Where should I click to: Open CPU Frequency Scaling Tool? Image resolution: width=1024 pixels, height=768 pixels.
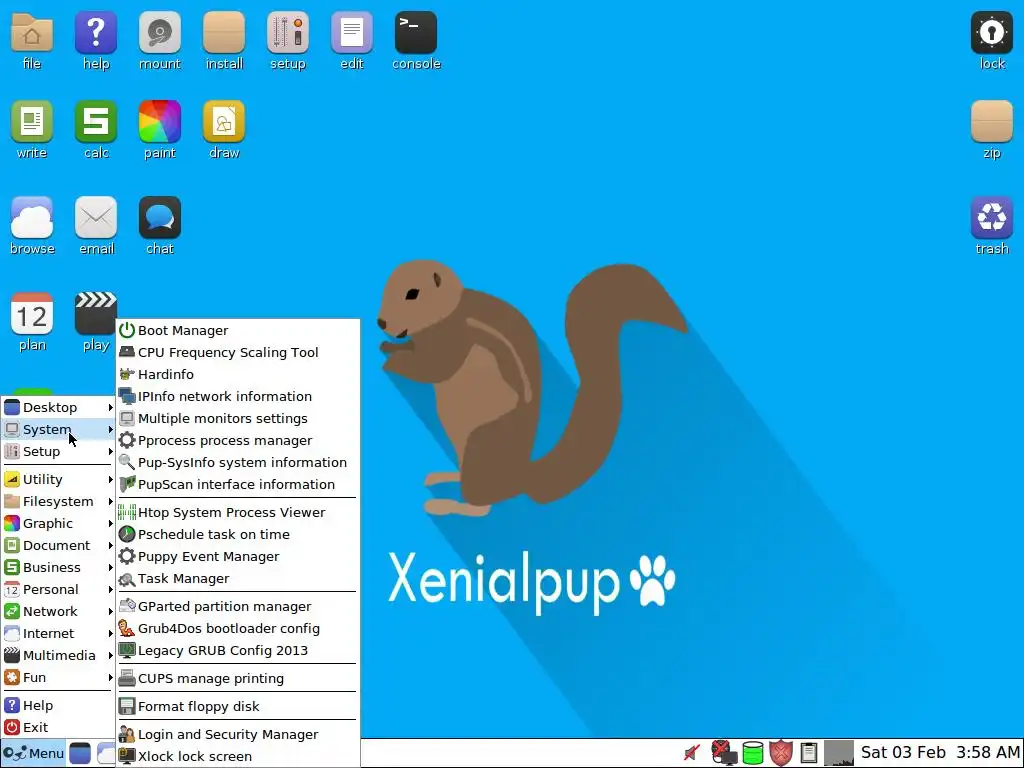pyautogui.click(x=238, y=353)
